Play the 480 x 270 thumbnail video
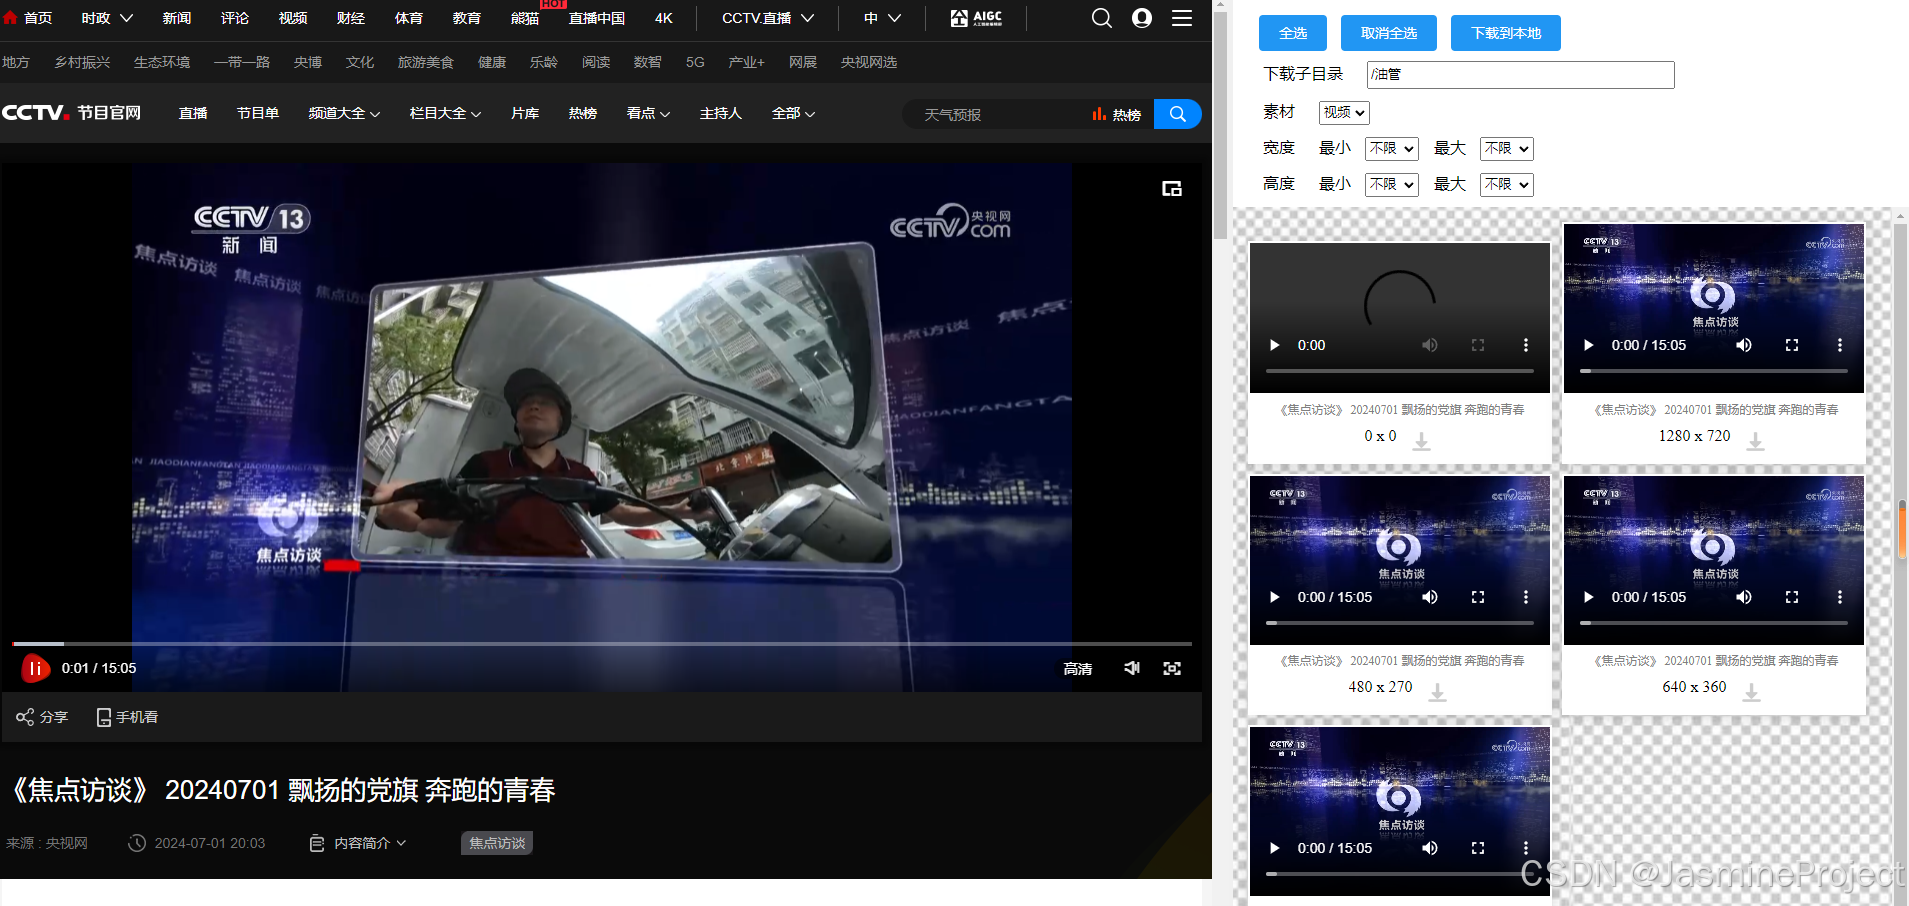The image size is (1909, 906). [1274, 597]
